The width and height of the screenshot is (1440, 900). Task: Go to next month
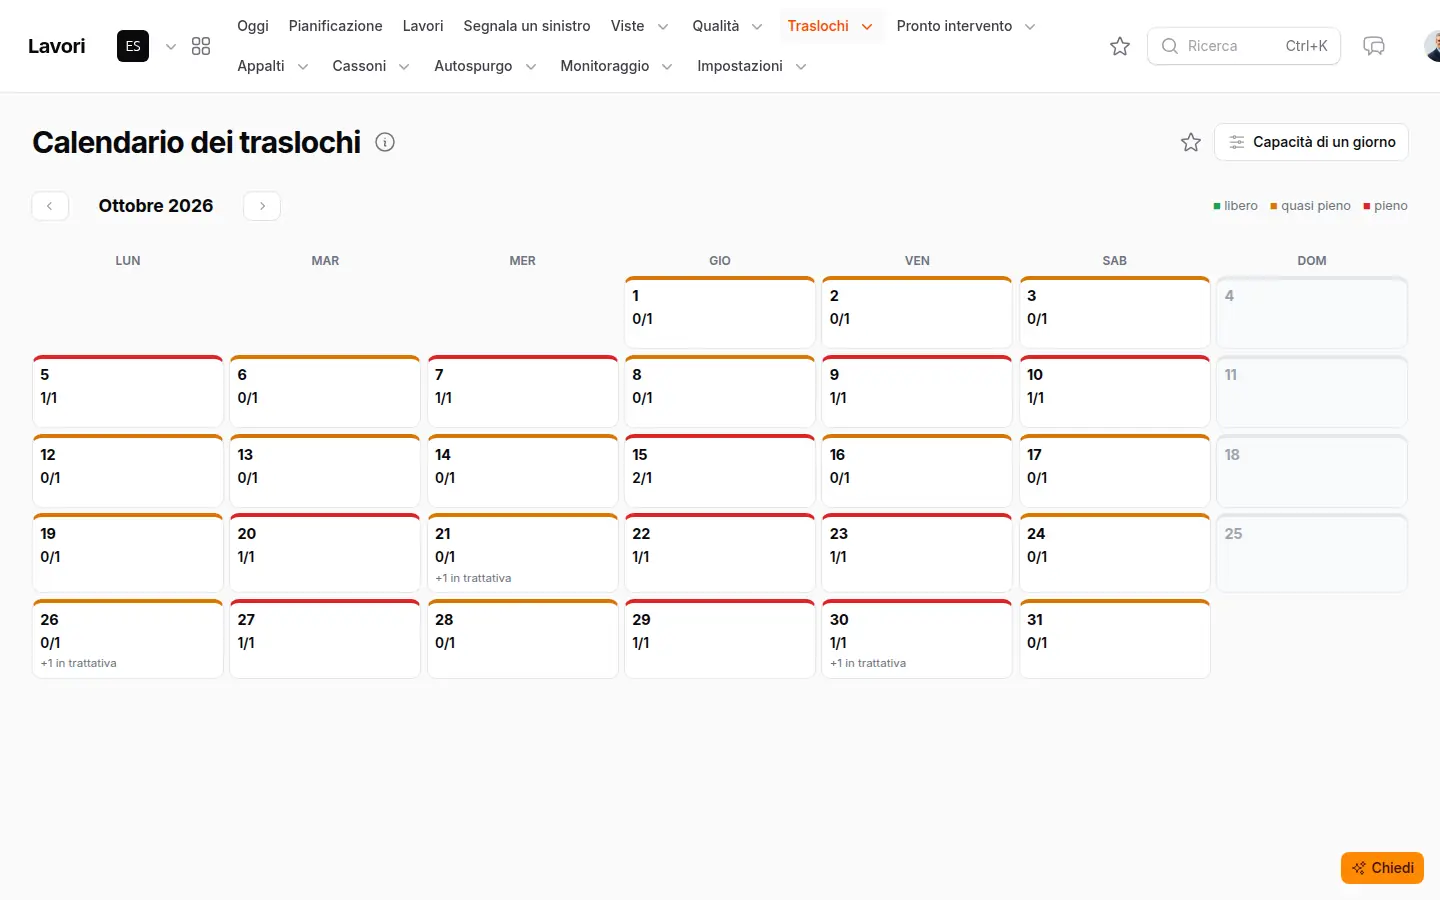point(262,206)
